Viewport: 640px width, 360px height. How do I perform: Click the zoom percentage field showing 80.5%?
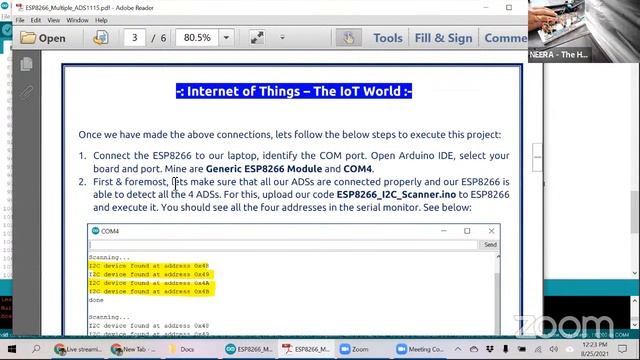click(x=197, y=38)
